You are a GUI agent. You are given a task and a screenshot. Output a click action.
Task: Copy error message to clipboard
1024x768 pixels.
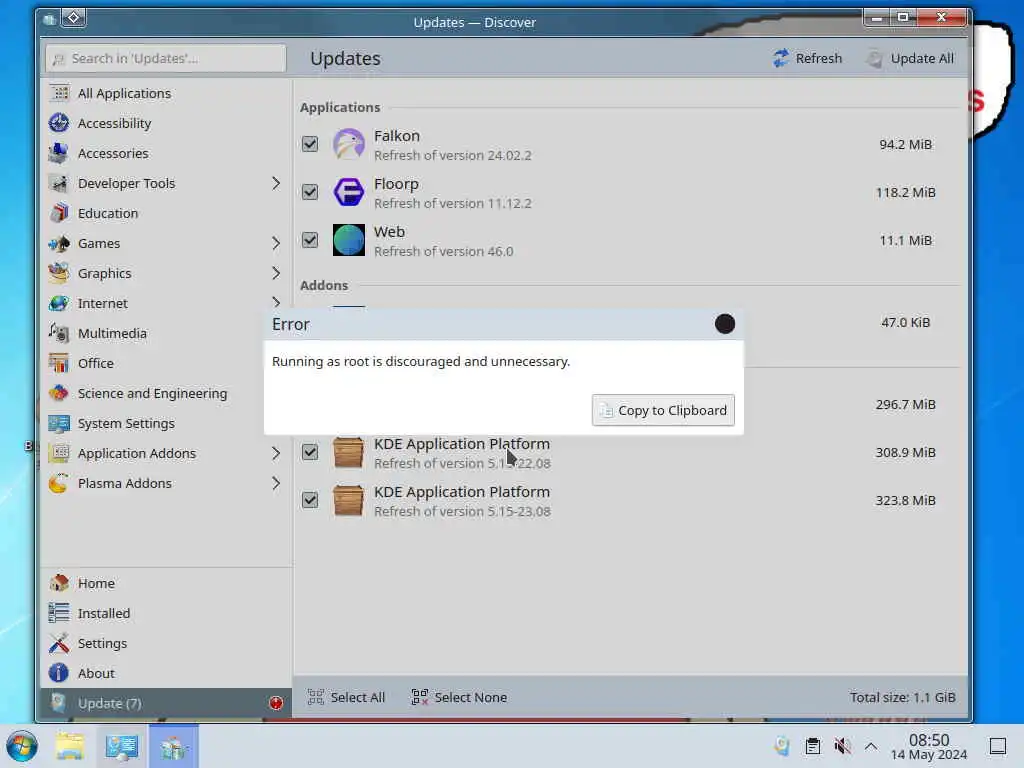(663, 411)
